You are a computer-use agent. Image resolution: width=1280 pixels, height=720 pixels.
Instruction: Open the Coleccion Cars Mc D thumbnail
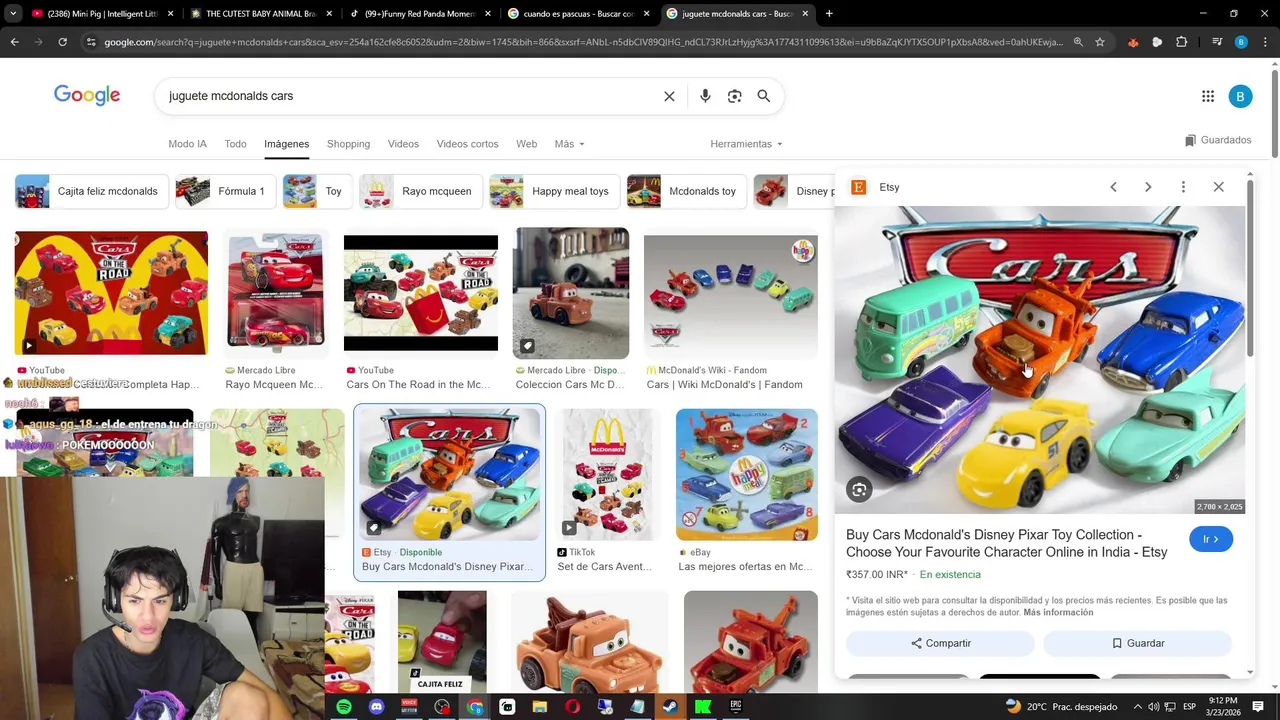pyautogui.click(x=571, y=293)
